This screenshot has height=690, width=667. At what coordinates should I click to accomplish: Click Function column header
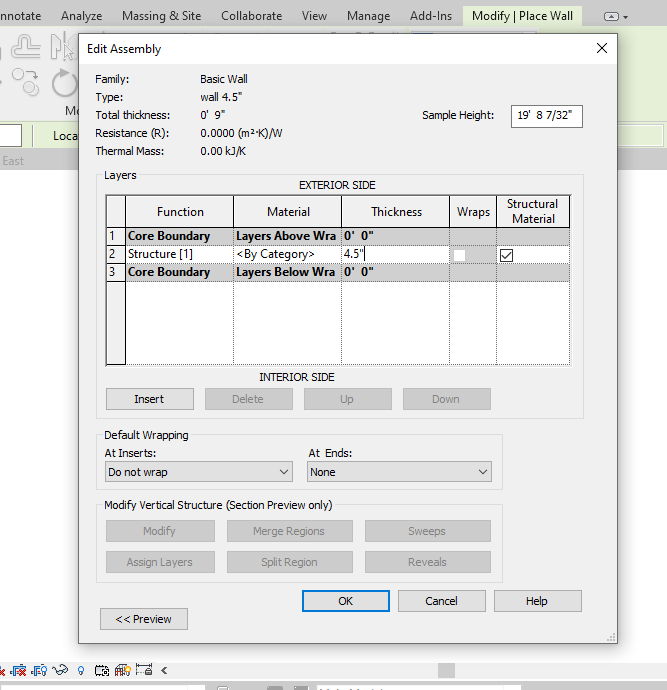tap(180, 212)
